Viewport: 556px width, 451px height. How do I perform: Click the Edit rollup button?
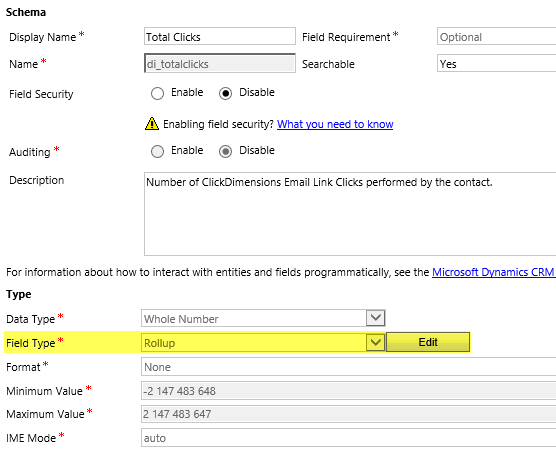pyautogui.click(x=428, y=342)
